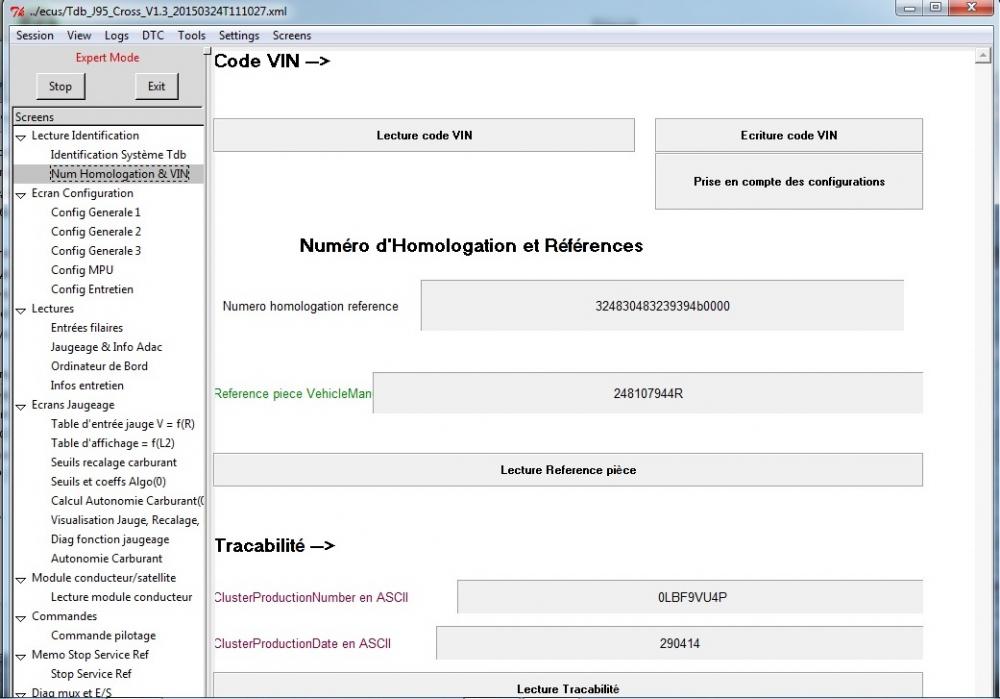The image size is (1000, 699).
Task: Open the Session menu
Action: [35, 36]
